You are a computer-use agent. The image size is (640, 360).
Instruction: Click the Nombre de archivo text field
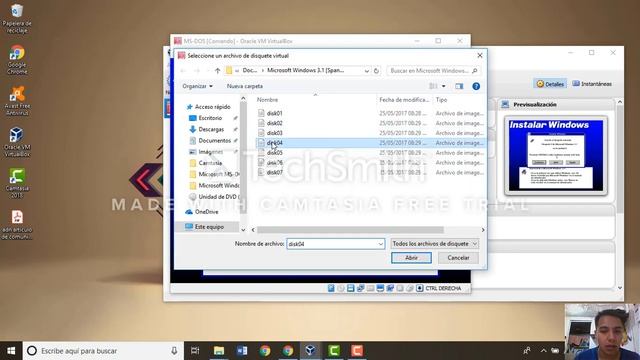(331, 244)
